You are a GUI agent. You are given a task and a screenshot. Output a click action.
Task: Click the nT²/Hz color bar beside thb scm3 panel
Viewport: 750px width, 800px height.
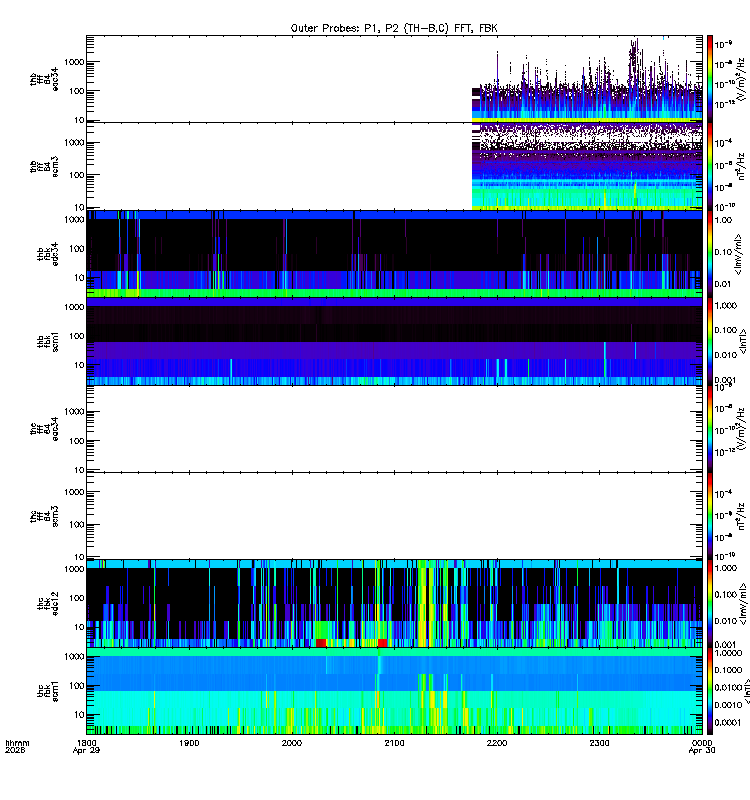click(x=710, y=166)
